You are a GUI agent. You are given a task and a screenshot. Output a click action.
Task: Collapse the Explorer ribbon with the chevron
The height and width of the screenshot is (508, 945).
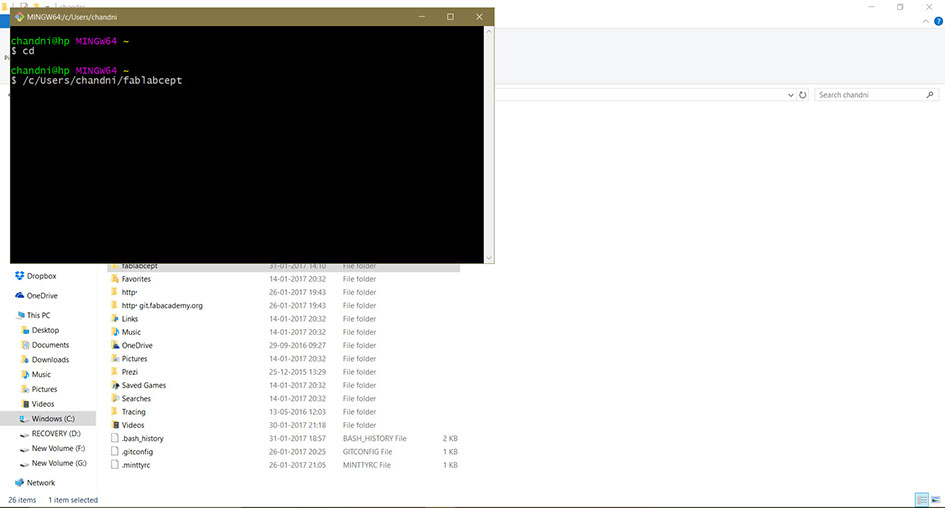coord(926,21)
